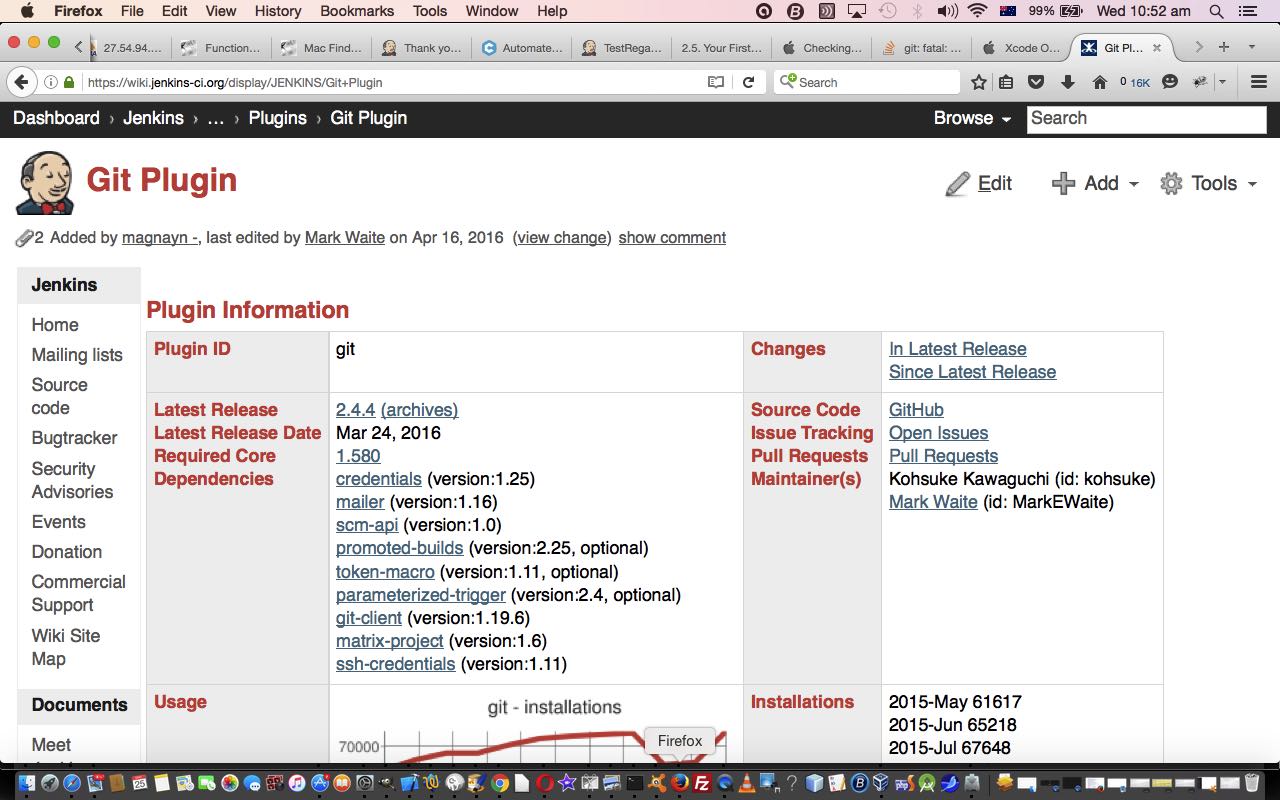
Task: Click the '2015-May 61617' installations entry
Action: pyautogui.click(x=955, y=702)
